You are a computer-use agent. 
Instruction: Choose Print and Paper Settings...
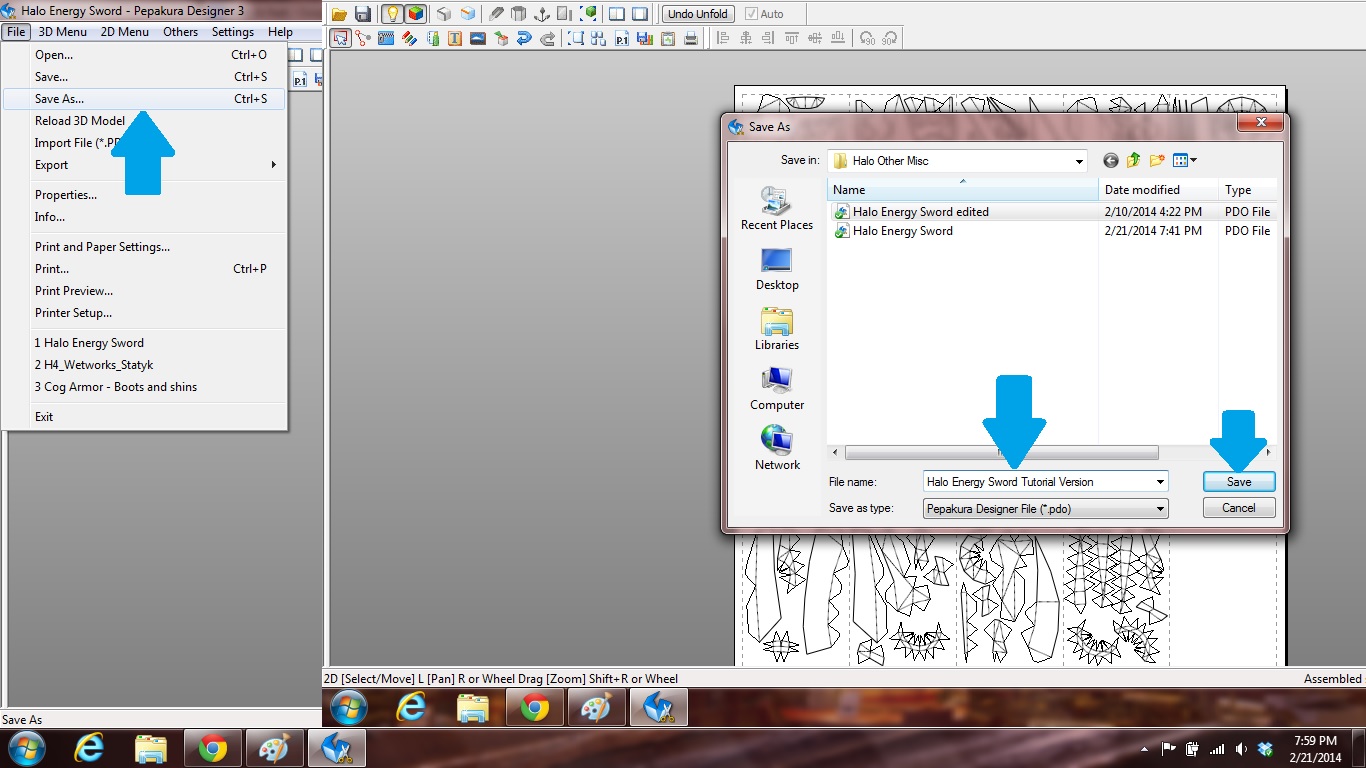(144, 247)
